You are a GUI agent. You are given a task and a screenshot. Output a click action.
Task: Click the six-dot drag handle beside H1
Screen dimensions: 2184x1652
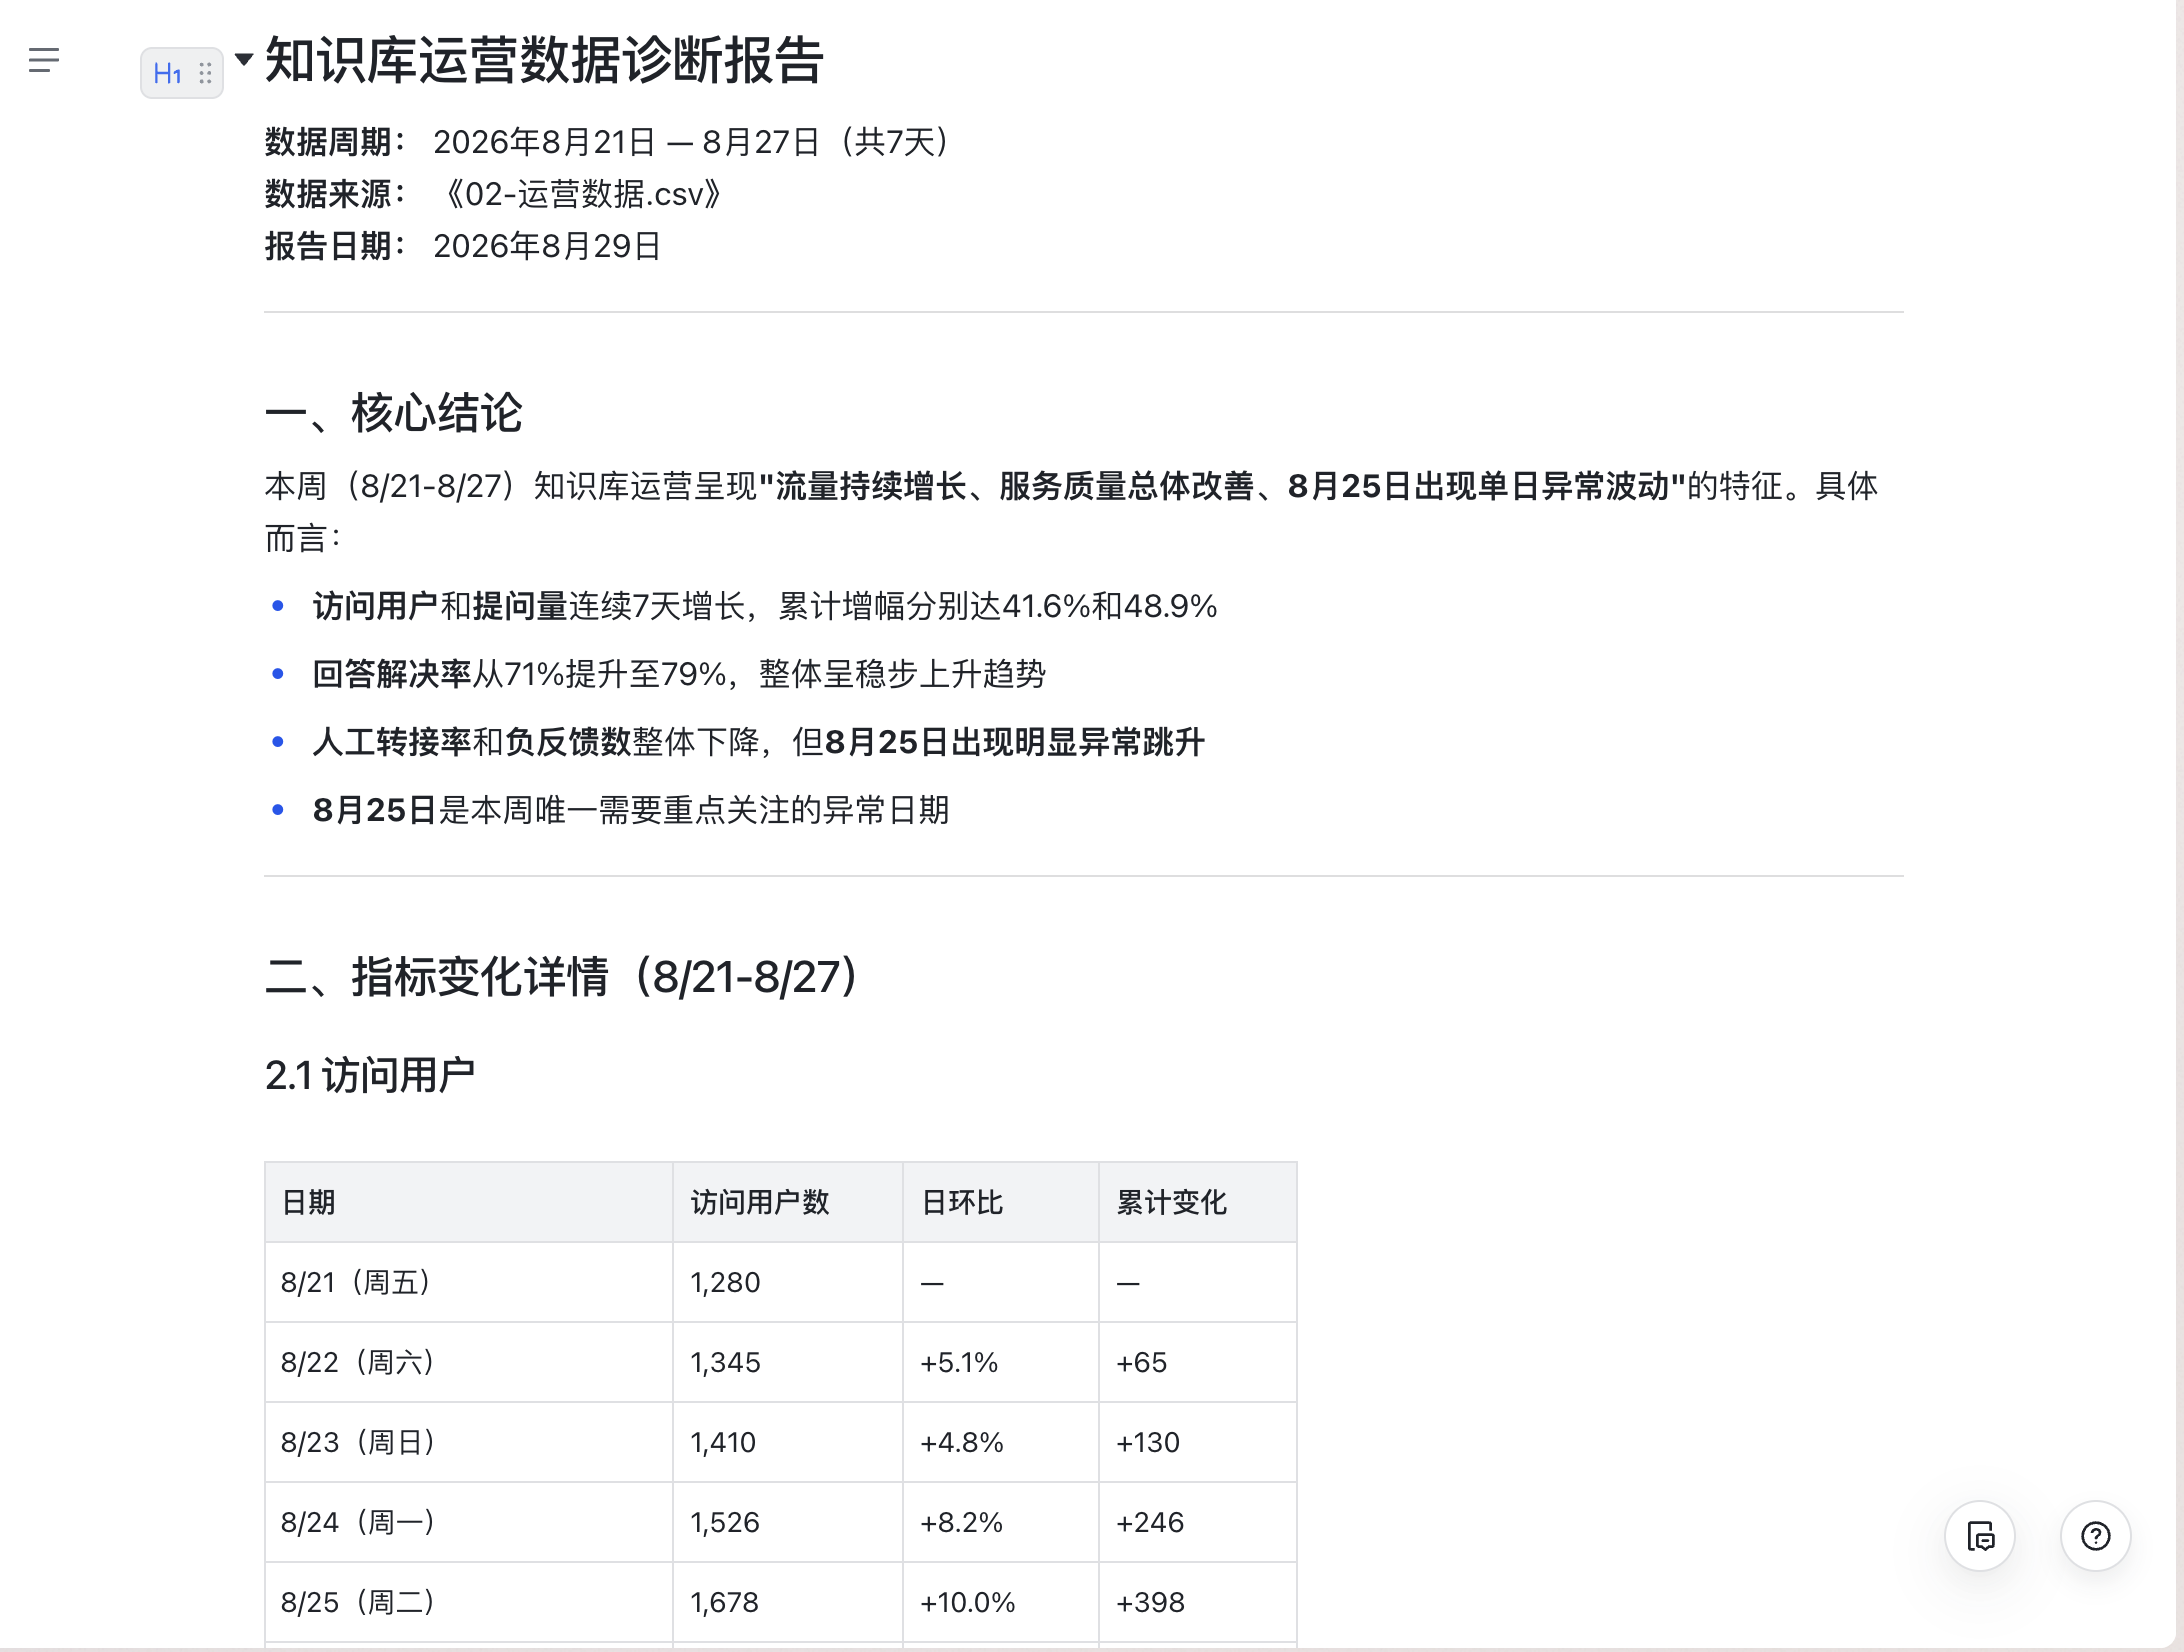click(205, 74)
